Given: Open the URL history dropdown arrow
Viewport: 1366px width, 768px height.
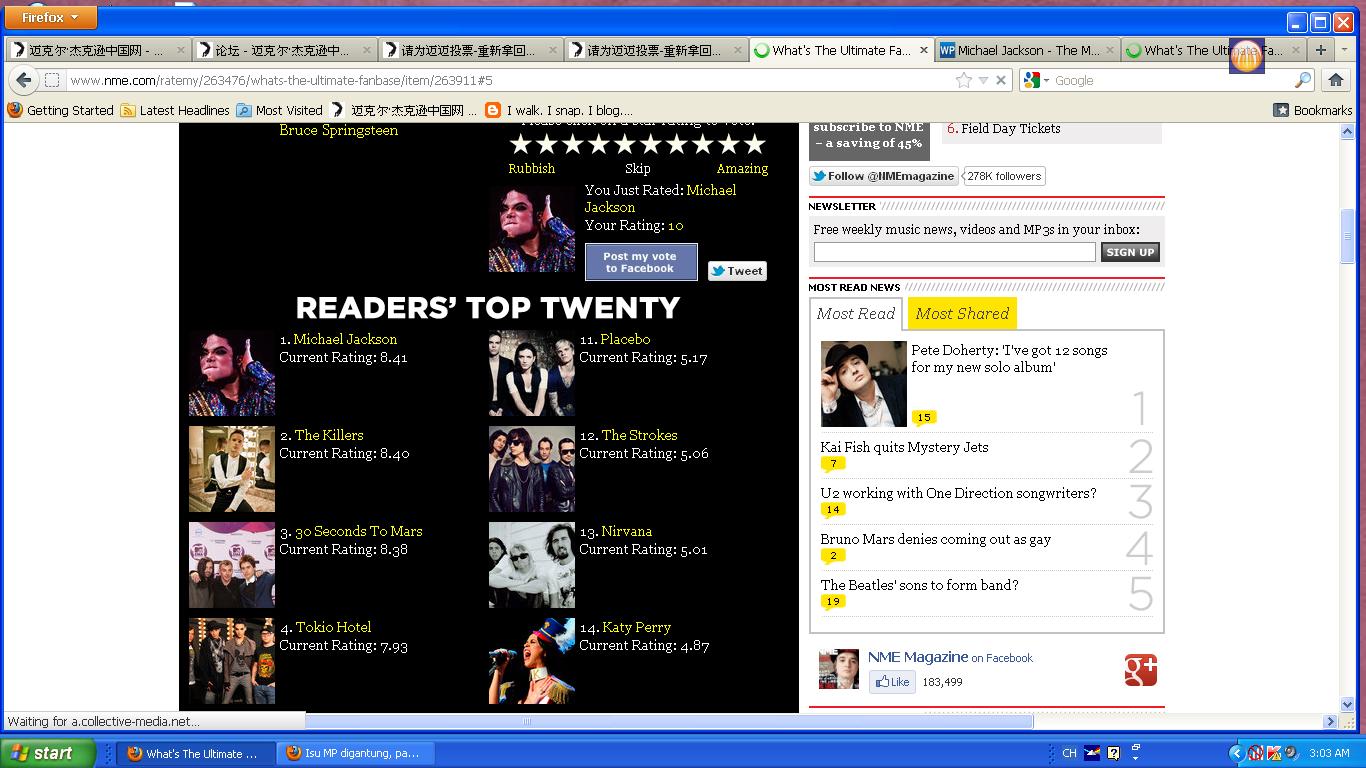Looking at the screenshot, I should (983, 80).
